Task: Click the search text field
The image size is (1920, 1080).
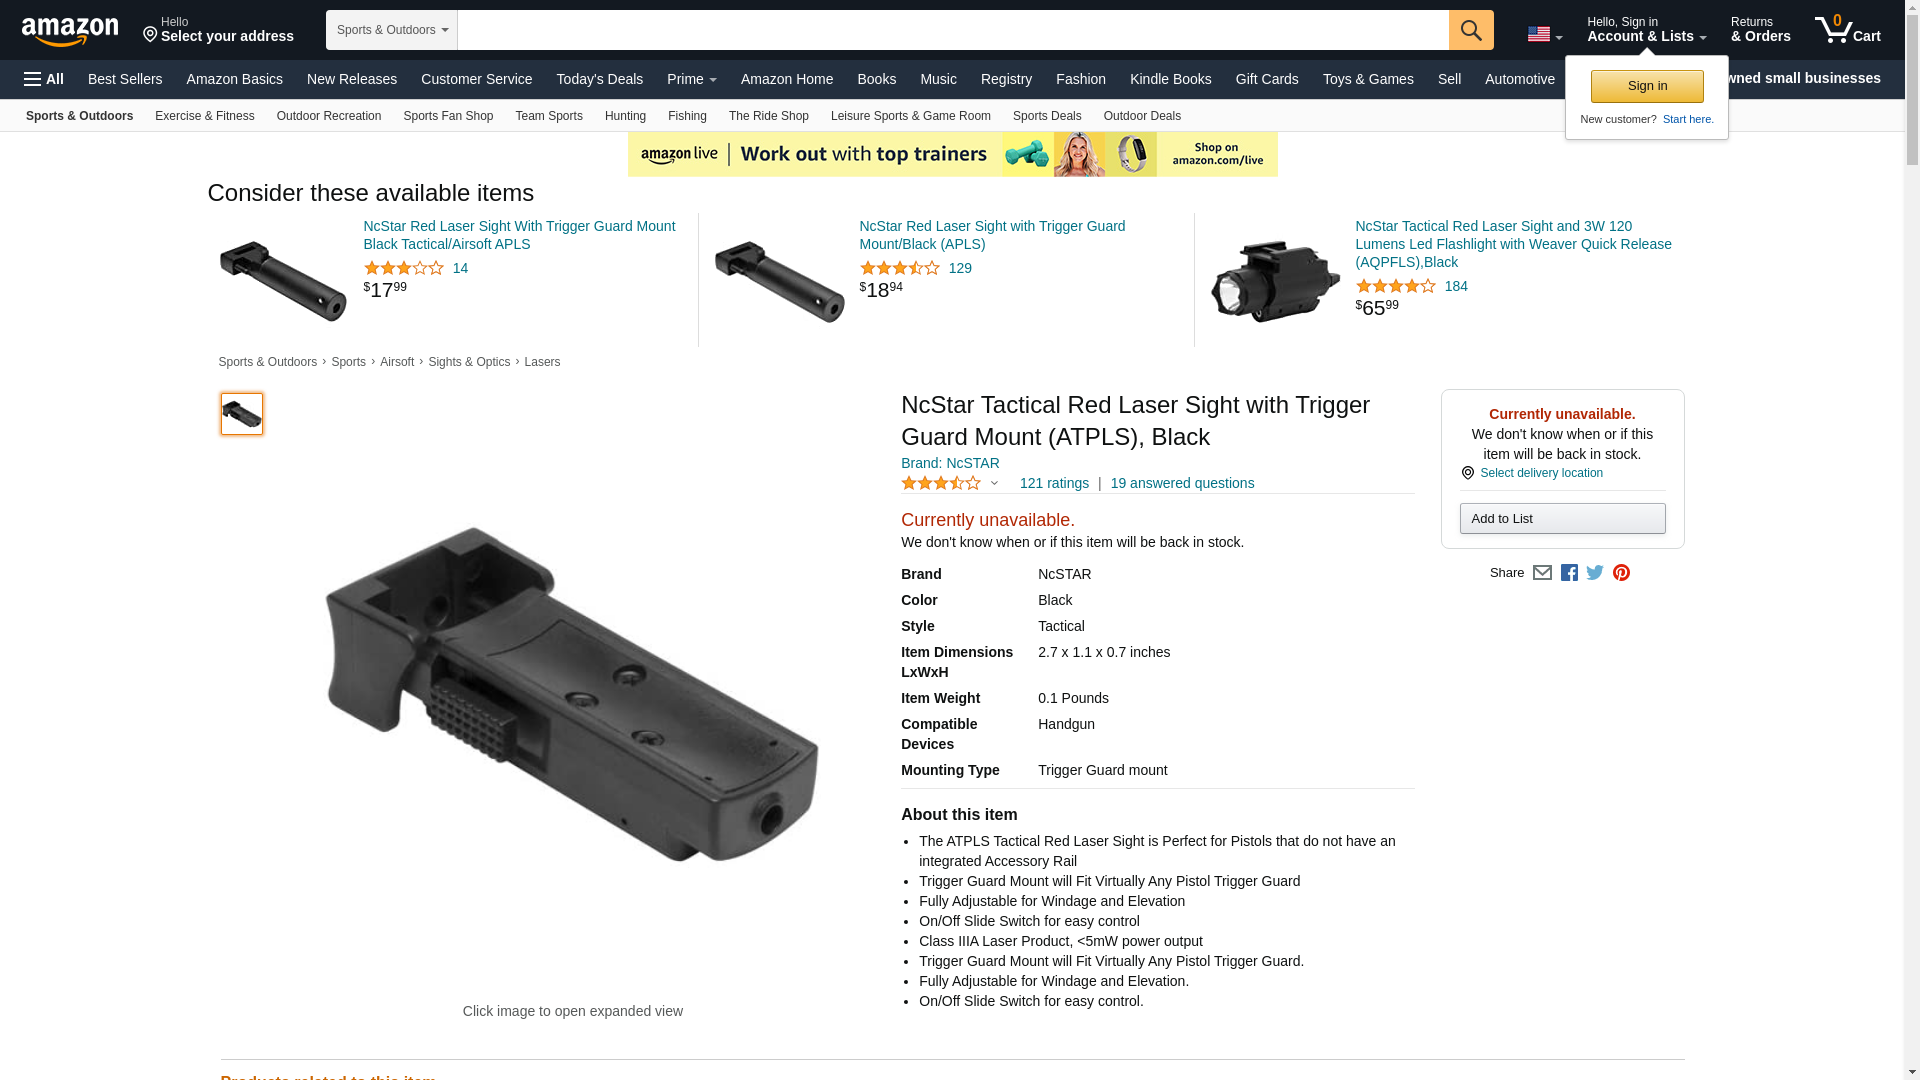Action: 953,30
